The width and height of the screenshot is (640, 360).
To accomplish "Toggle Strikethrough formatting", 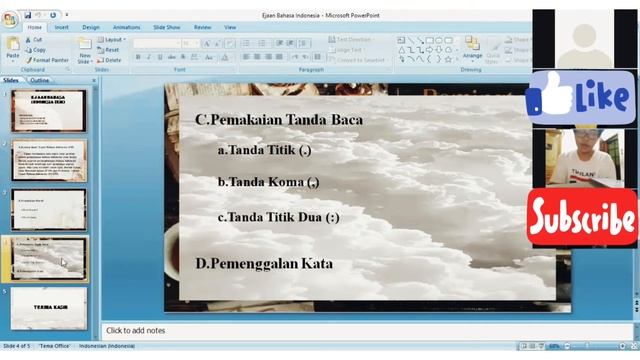I will 171,57.
